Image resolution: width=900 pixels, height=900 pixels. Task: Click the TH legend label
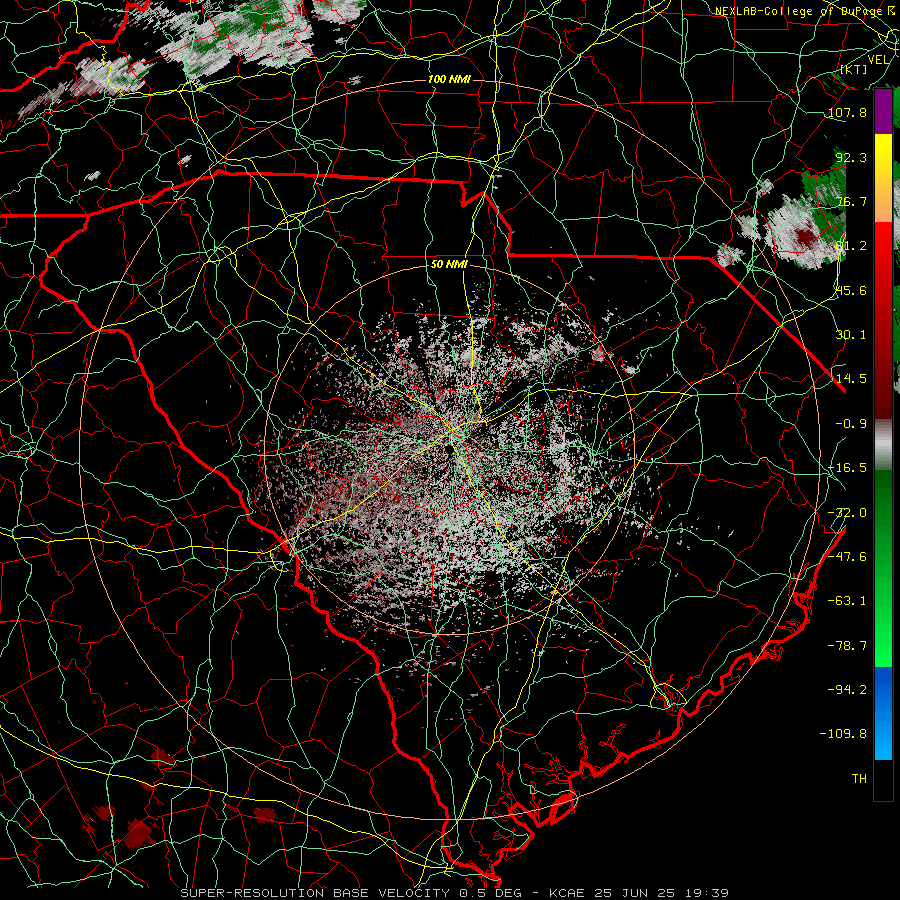[x=859, y=779]
